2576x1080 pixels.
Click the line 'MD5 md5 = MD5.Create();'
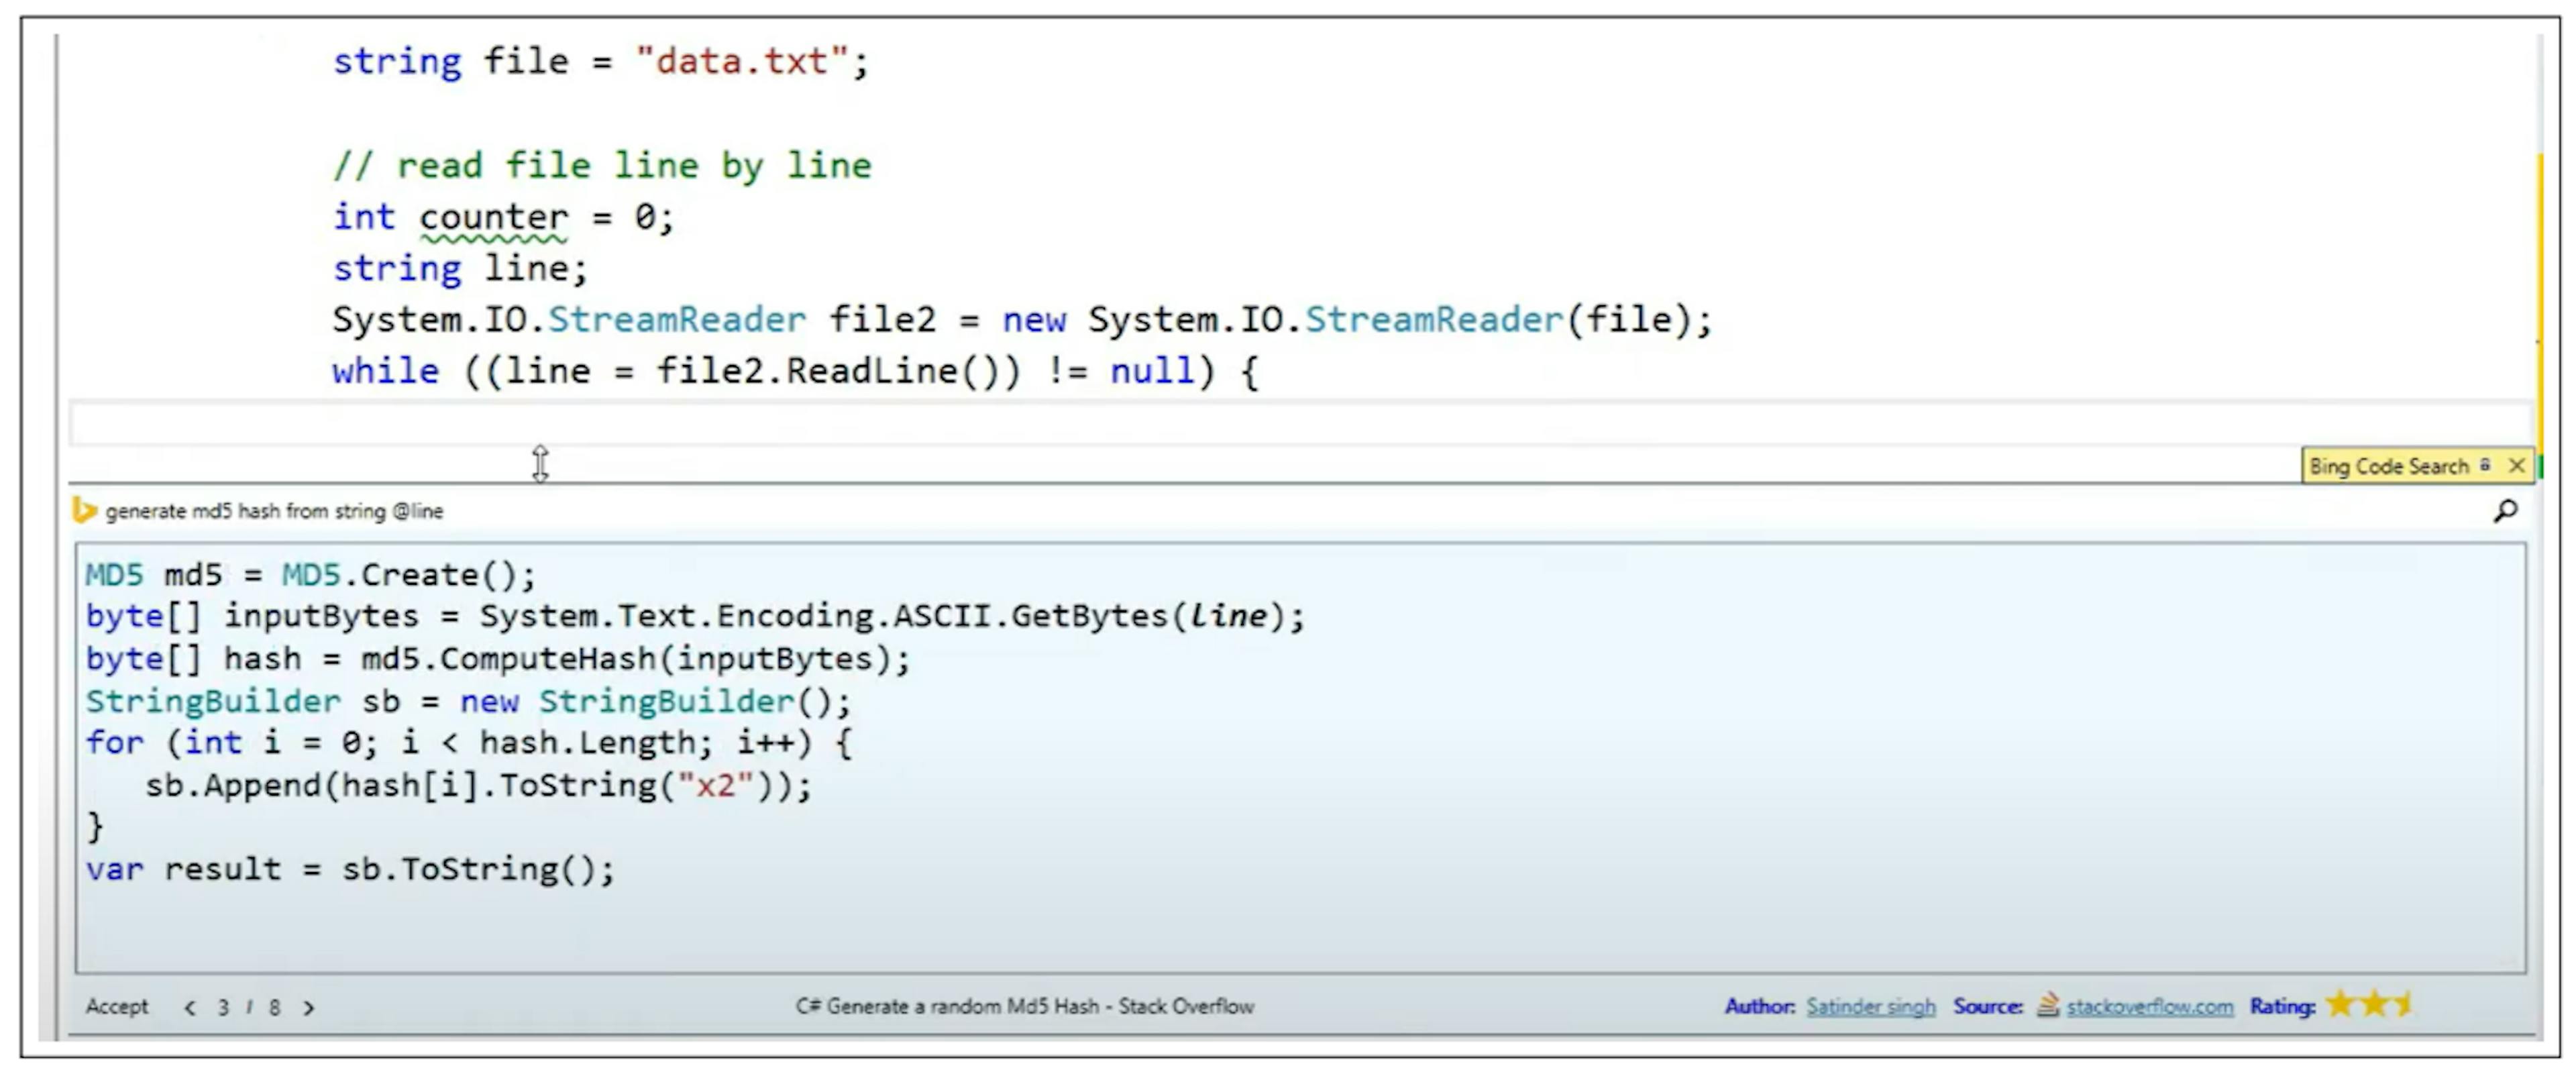pos(311,575)
